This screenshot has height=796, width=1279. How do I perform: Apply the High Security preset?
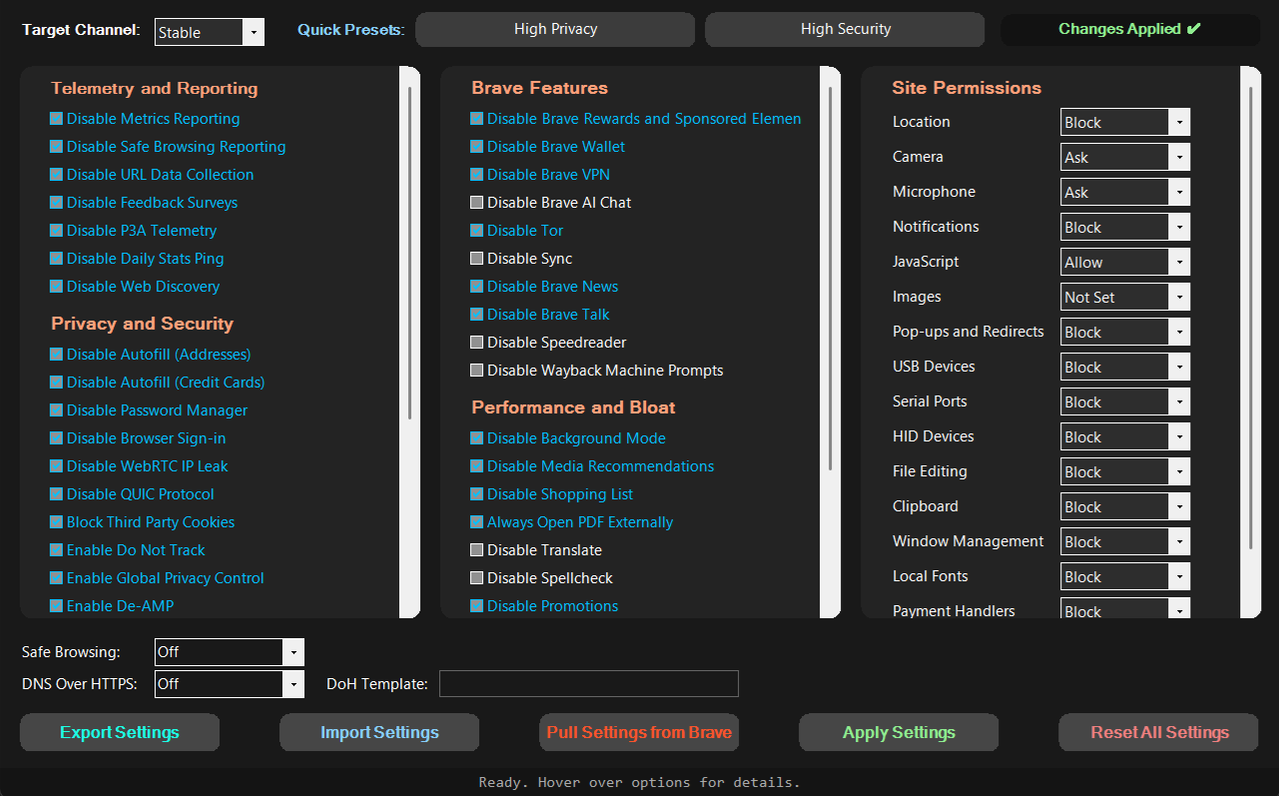pos(845,29)
